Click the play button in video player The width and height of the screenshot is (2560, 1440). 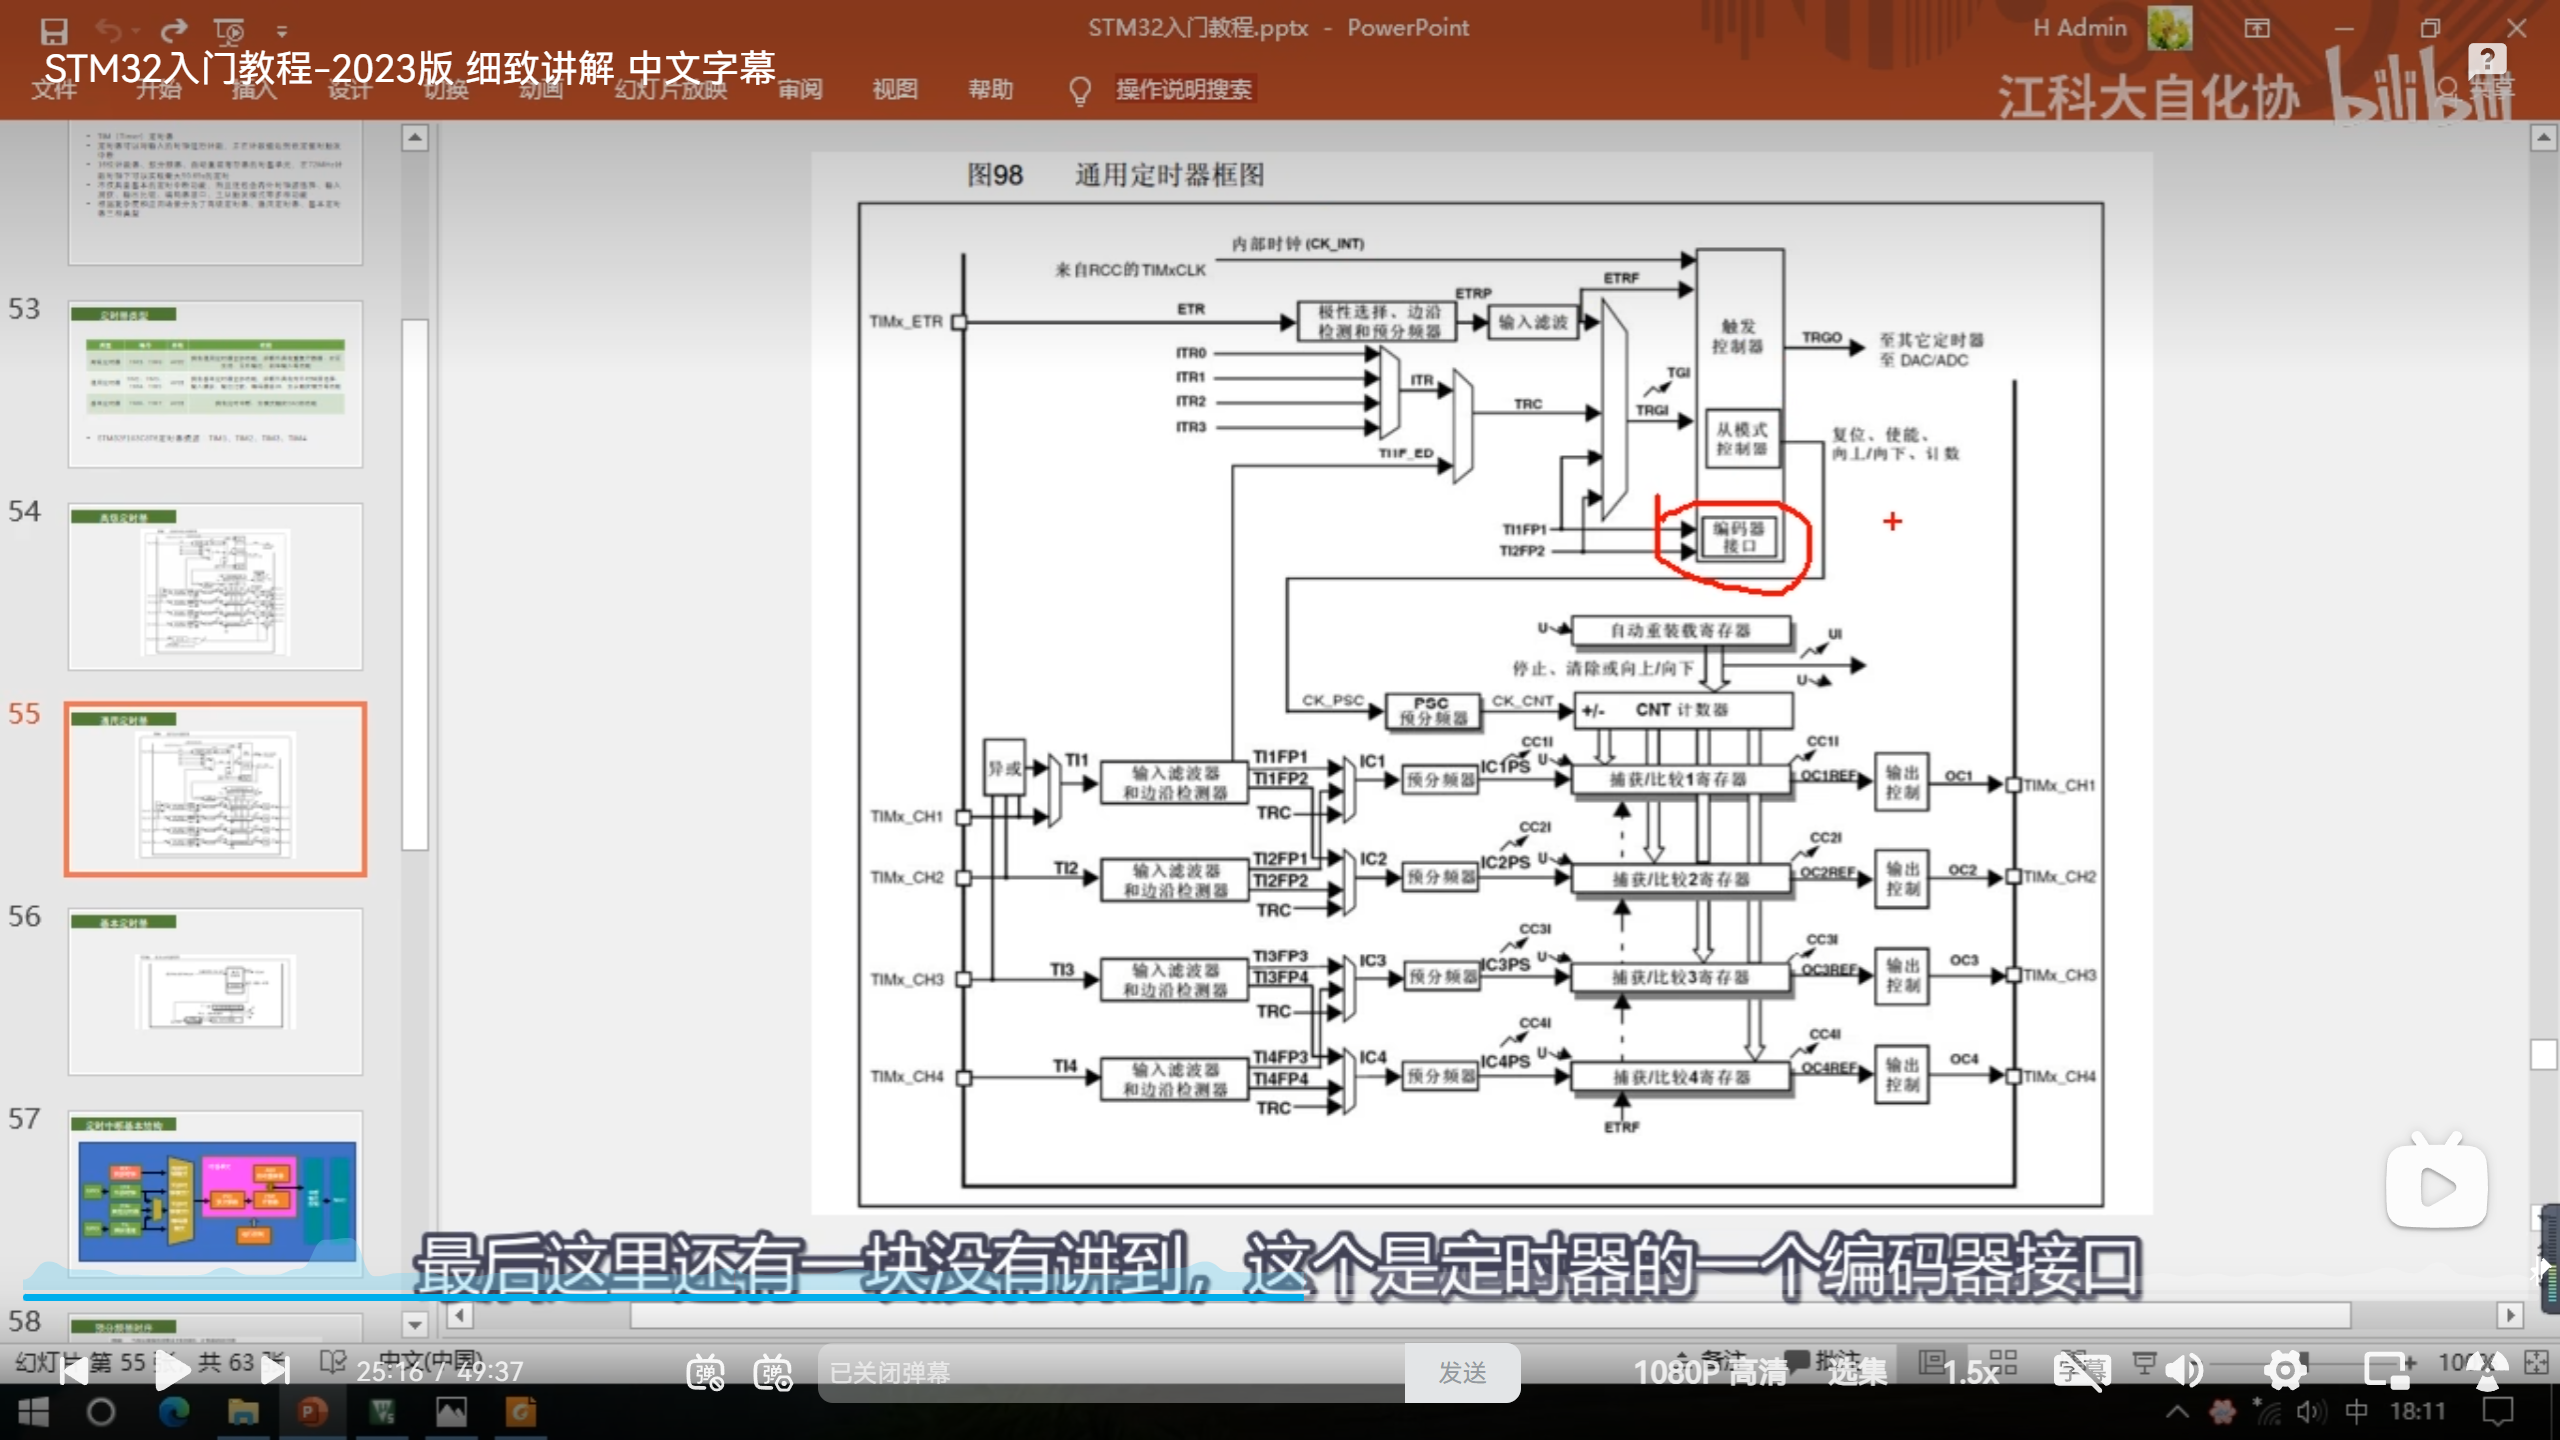click(172, 1371)
